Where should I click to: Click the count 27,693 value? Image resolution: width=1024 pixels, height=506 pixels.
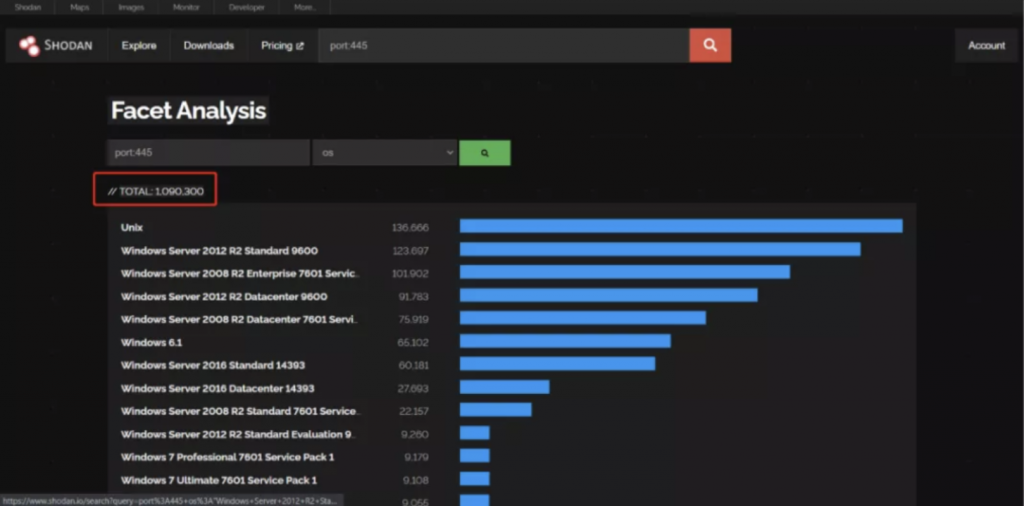click(413, 388)
